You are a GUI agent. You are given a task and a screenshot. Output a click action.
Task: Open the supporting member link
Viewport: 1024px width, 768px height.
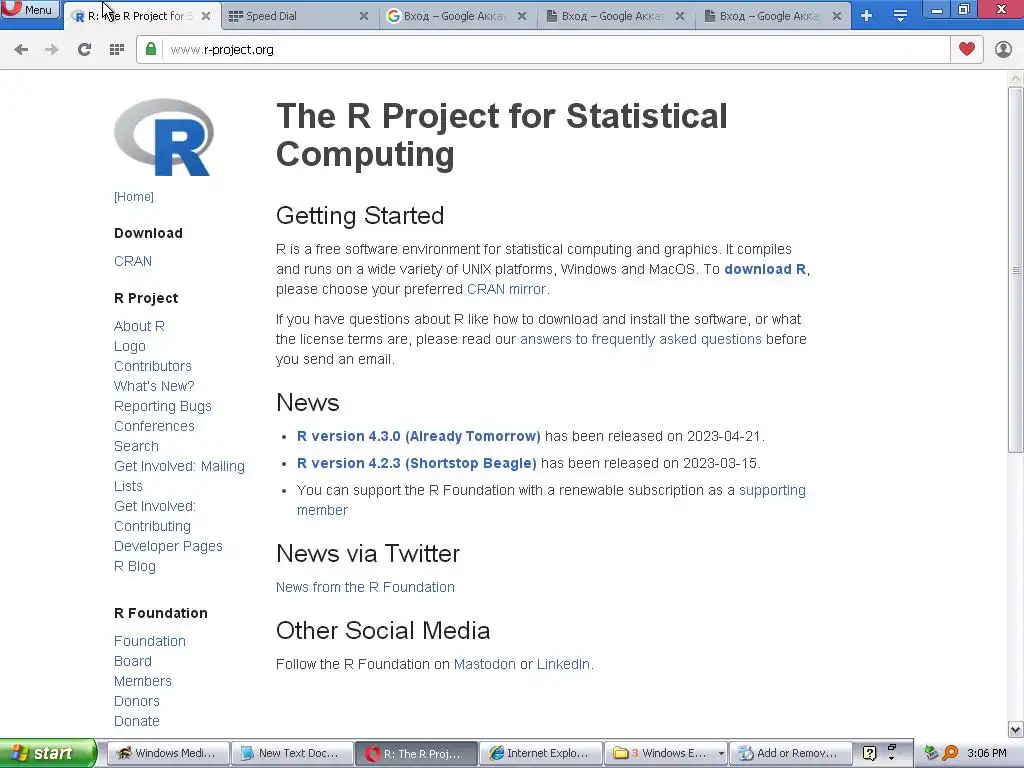772,490
